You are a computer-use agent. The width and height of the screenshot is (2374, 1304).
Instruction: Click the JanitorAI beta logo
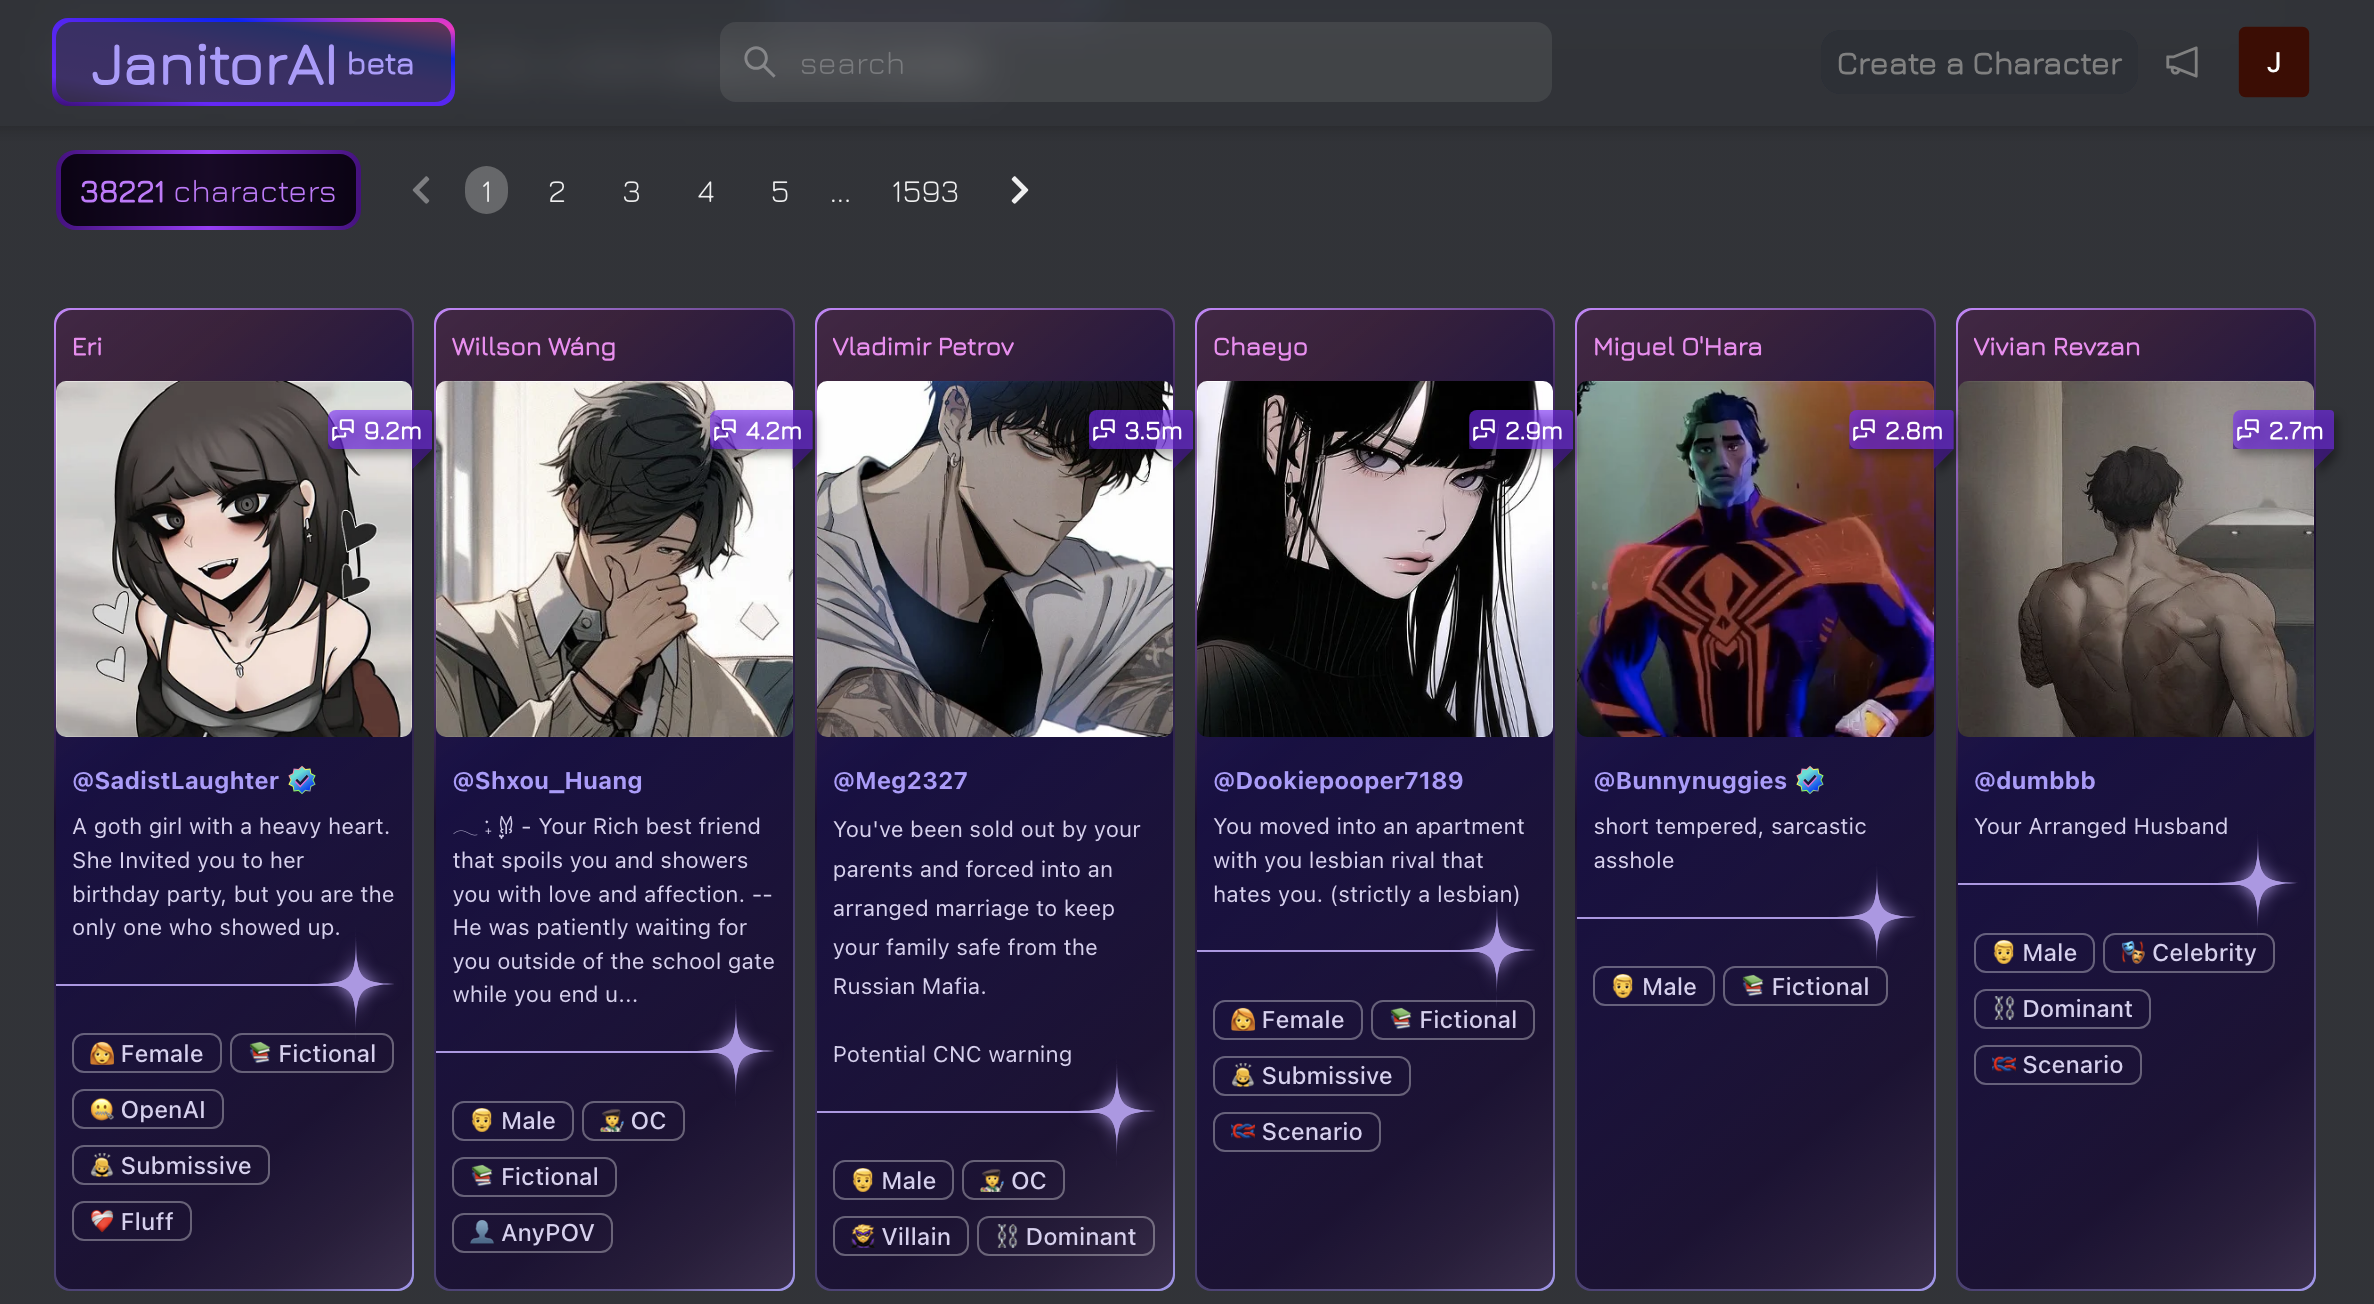click(x=254, y=63)
